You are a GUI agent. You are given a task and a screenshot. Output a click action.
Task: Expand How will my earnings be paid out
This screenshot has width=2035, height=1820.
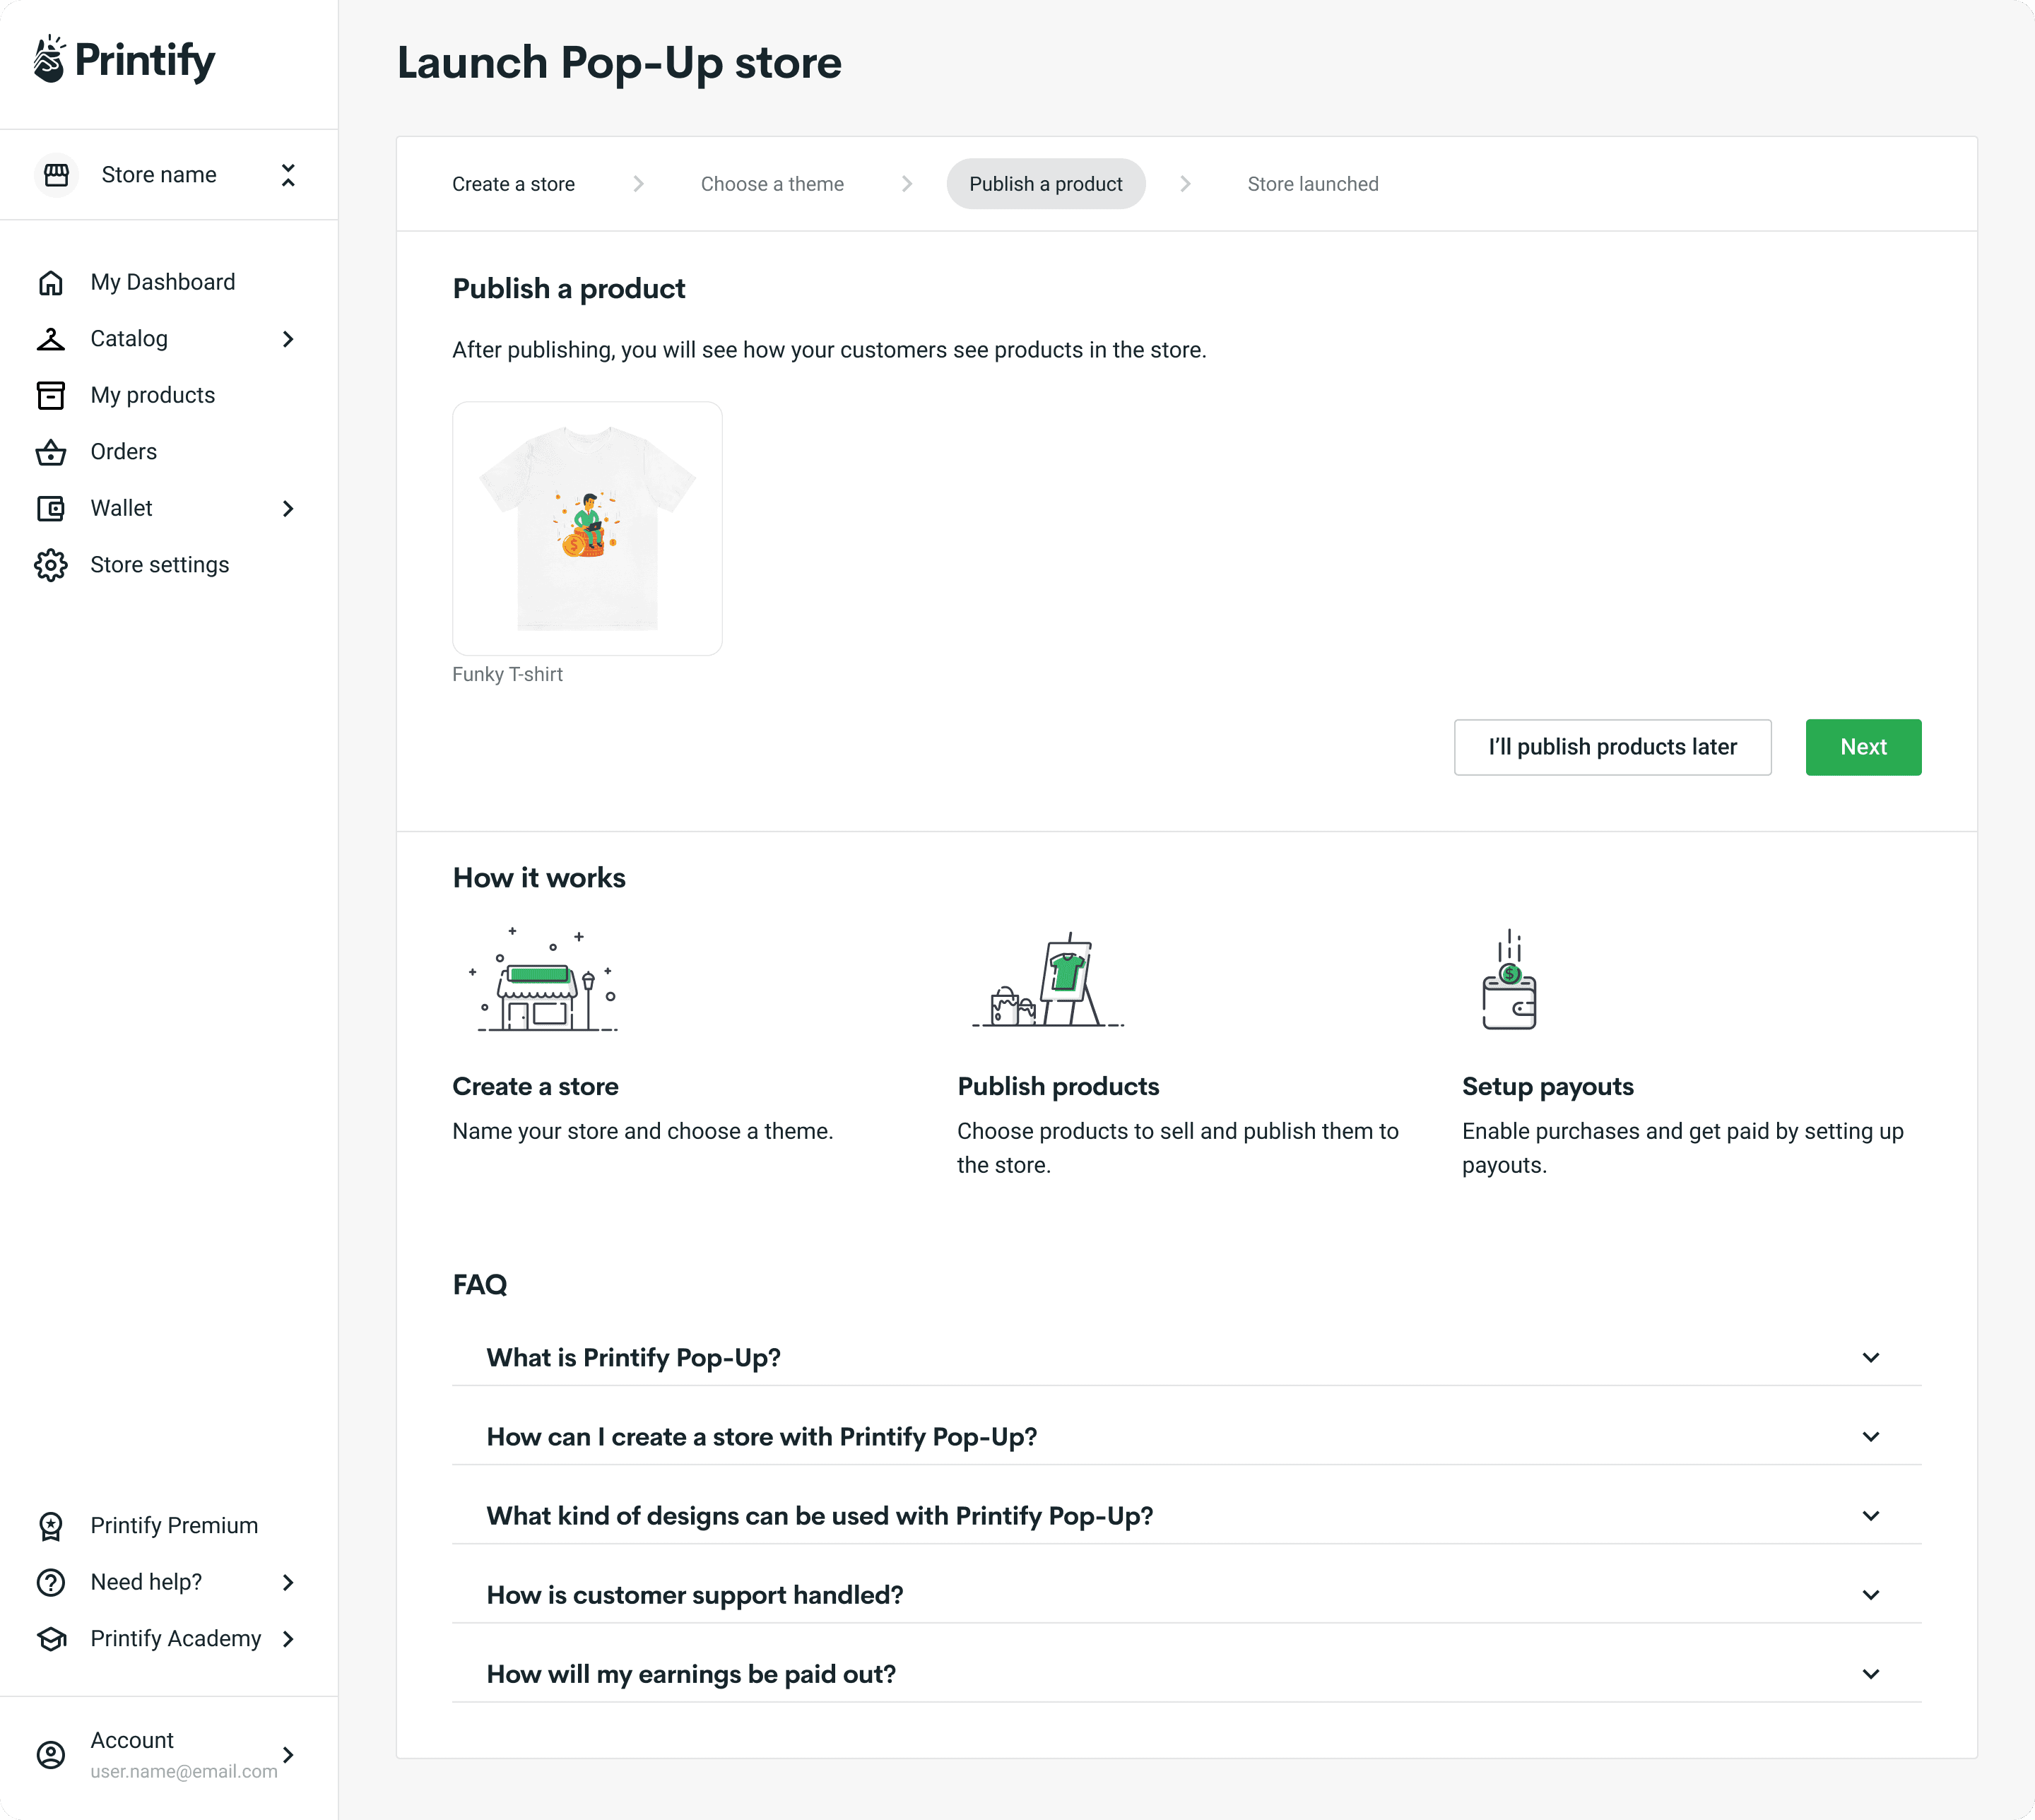pyautogui.click(x=1187, y=1674)
